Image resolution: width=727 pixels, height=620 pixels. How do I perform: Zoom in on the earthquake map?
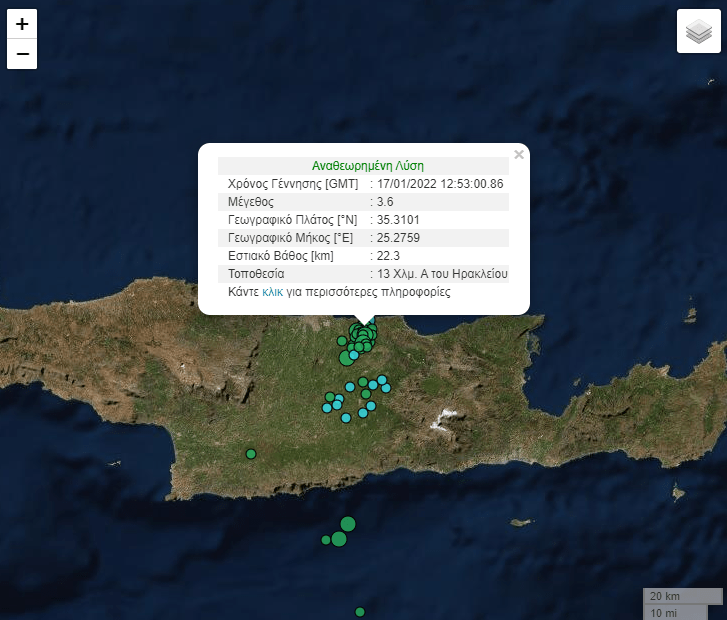coord(22,24)
